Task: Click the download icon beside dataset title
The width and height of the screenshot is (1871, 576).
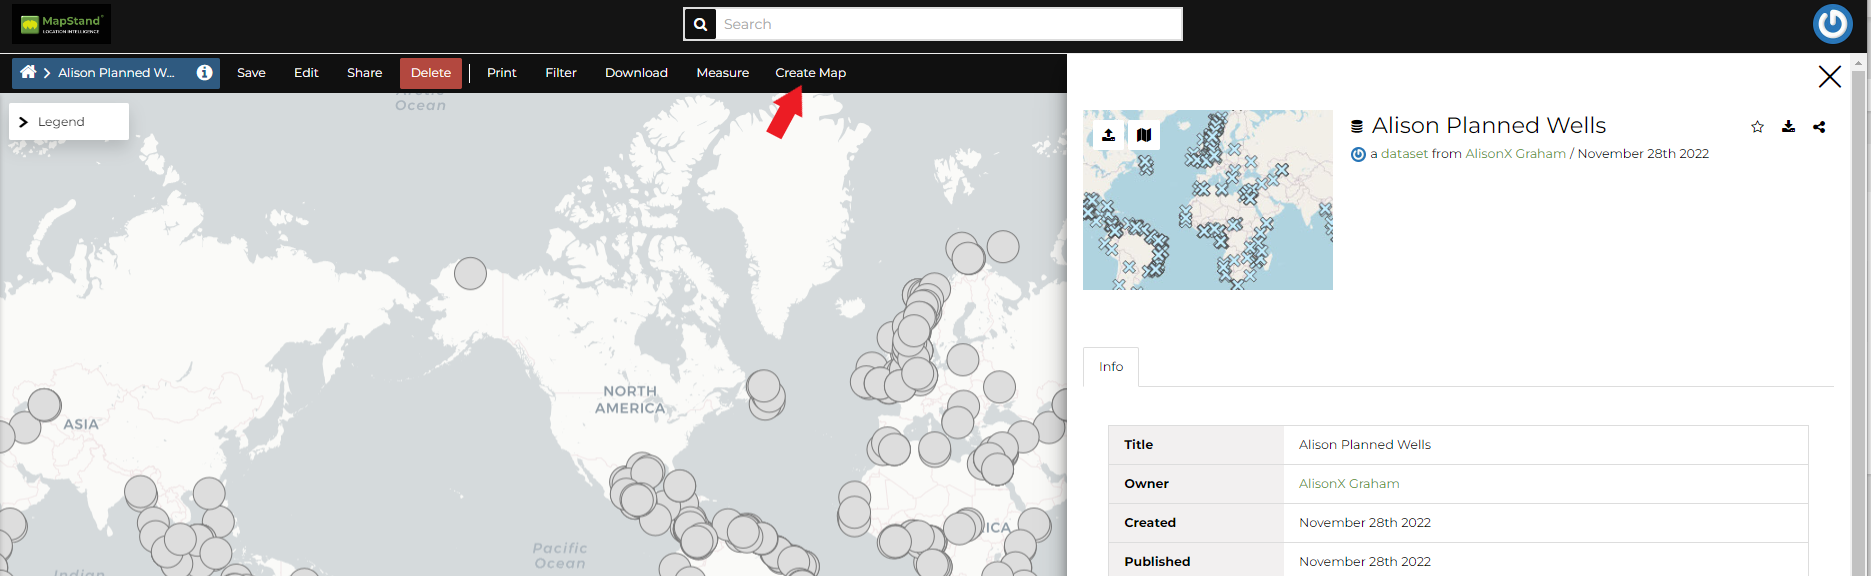Action: pyautogui.click(x=1788, y=127)
